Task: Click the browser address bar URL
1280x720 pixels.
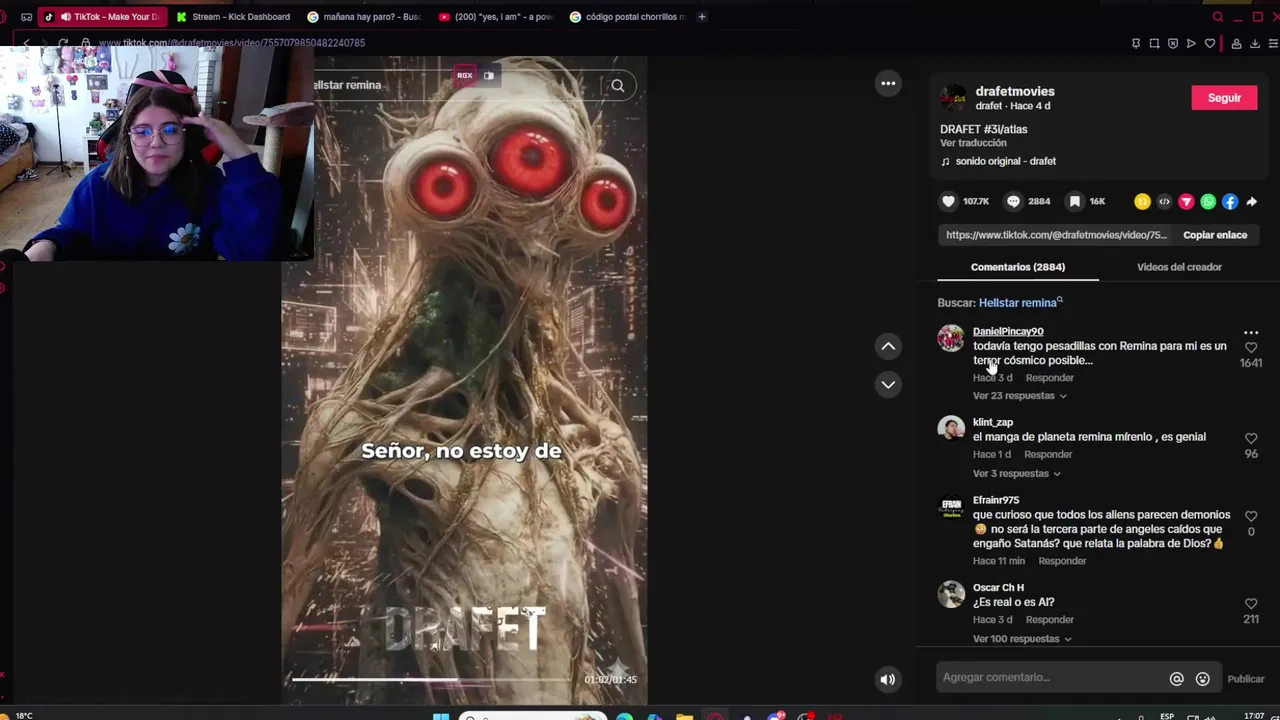Action: point(231,43)
